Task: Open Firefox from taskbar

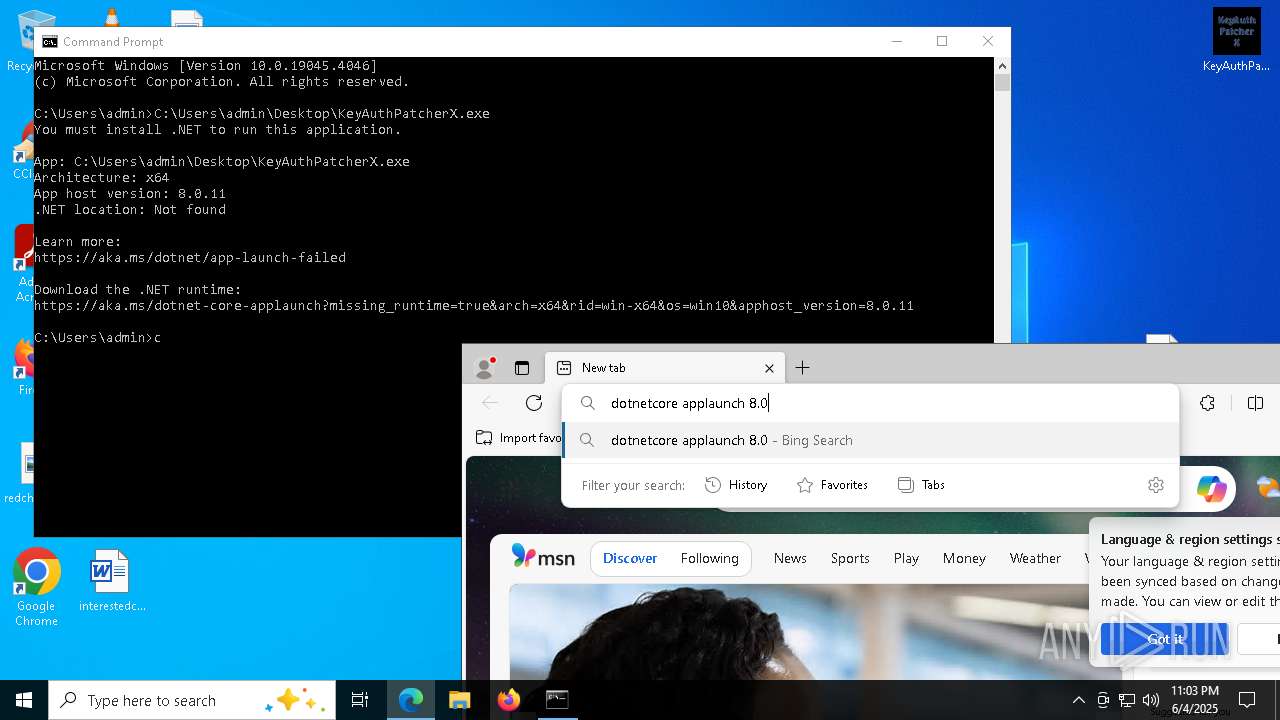Action: click(508, 700)
